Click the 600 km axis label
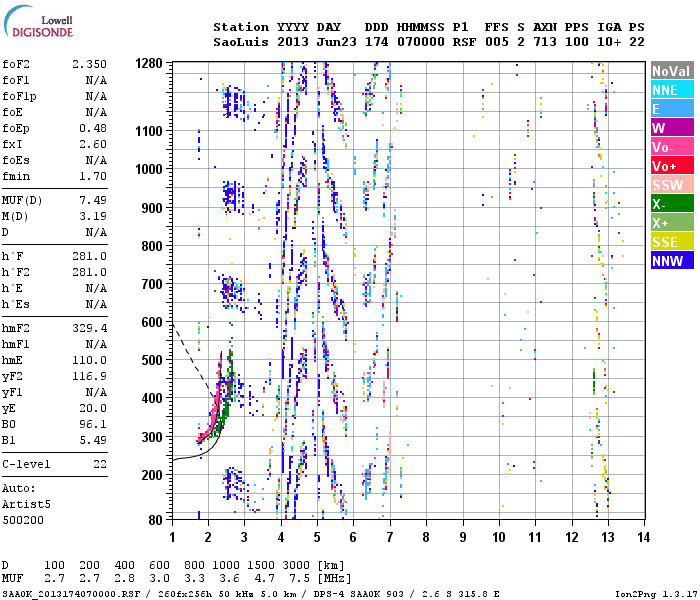Viewport: 700px width, 600px height. pos(152,322)
